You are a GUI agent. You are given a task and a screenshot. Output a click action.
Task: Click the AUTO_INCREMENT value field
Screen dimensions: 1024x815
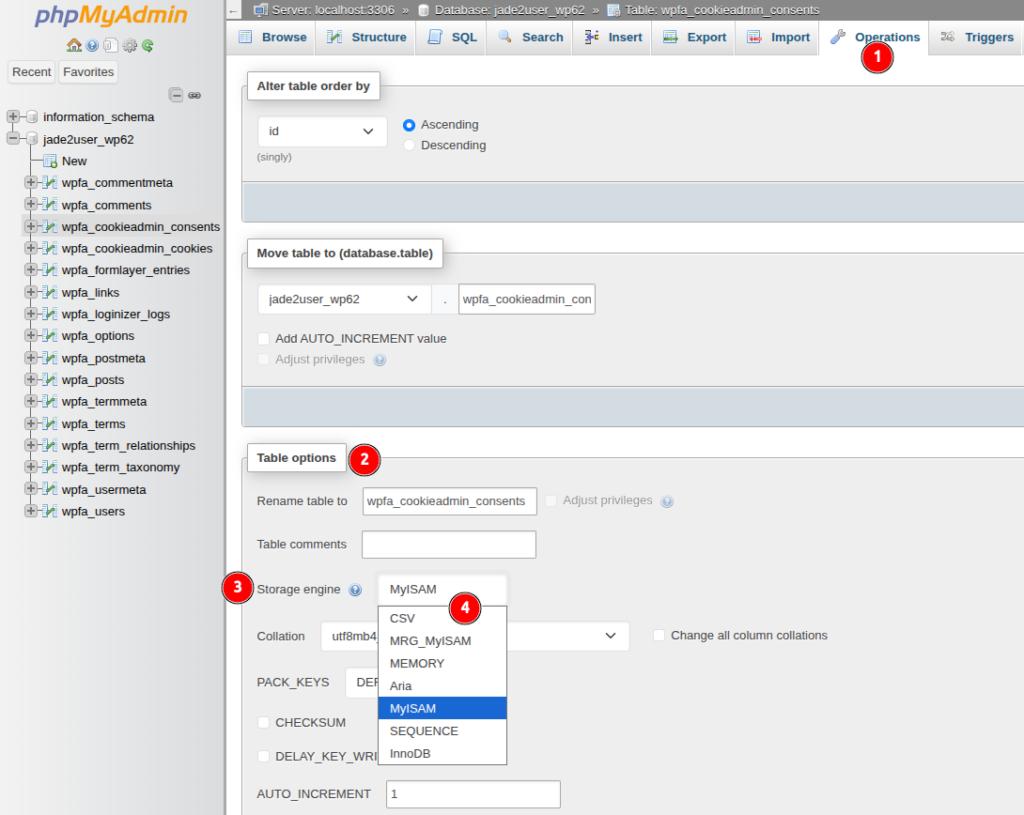tap(473, 794)
